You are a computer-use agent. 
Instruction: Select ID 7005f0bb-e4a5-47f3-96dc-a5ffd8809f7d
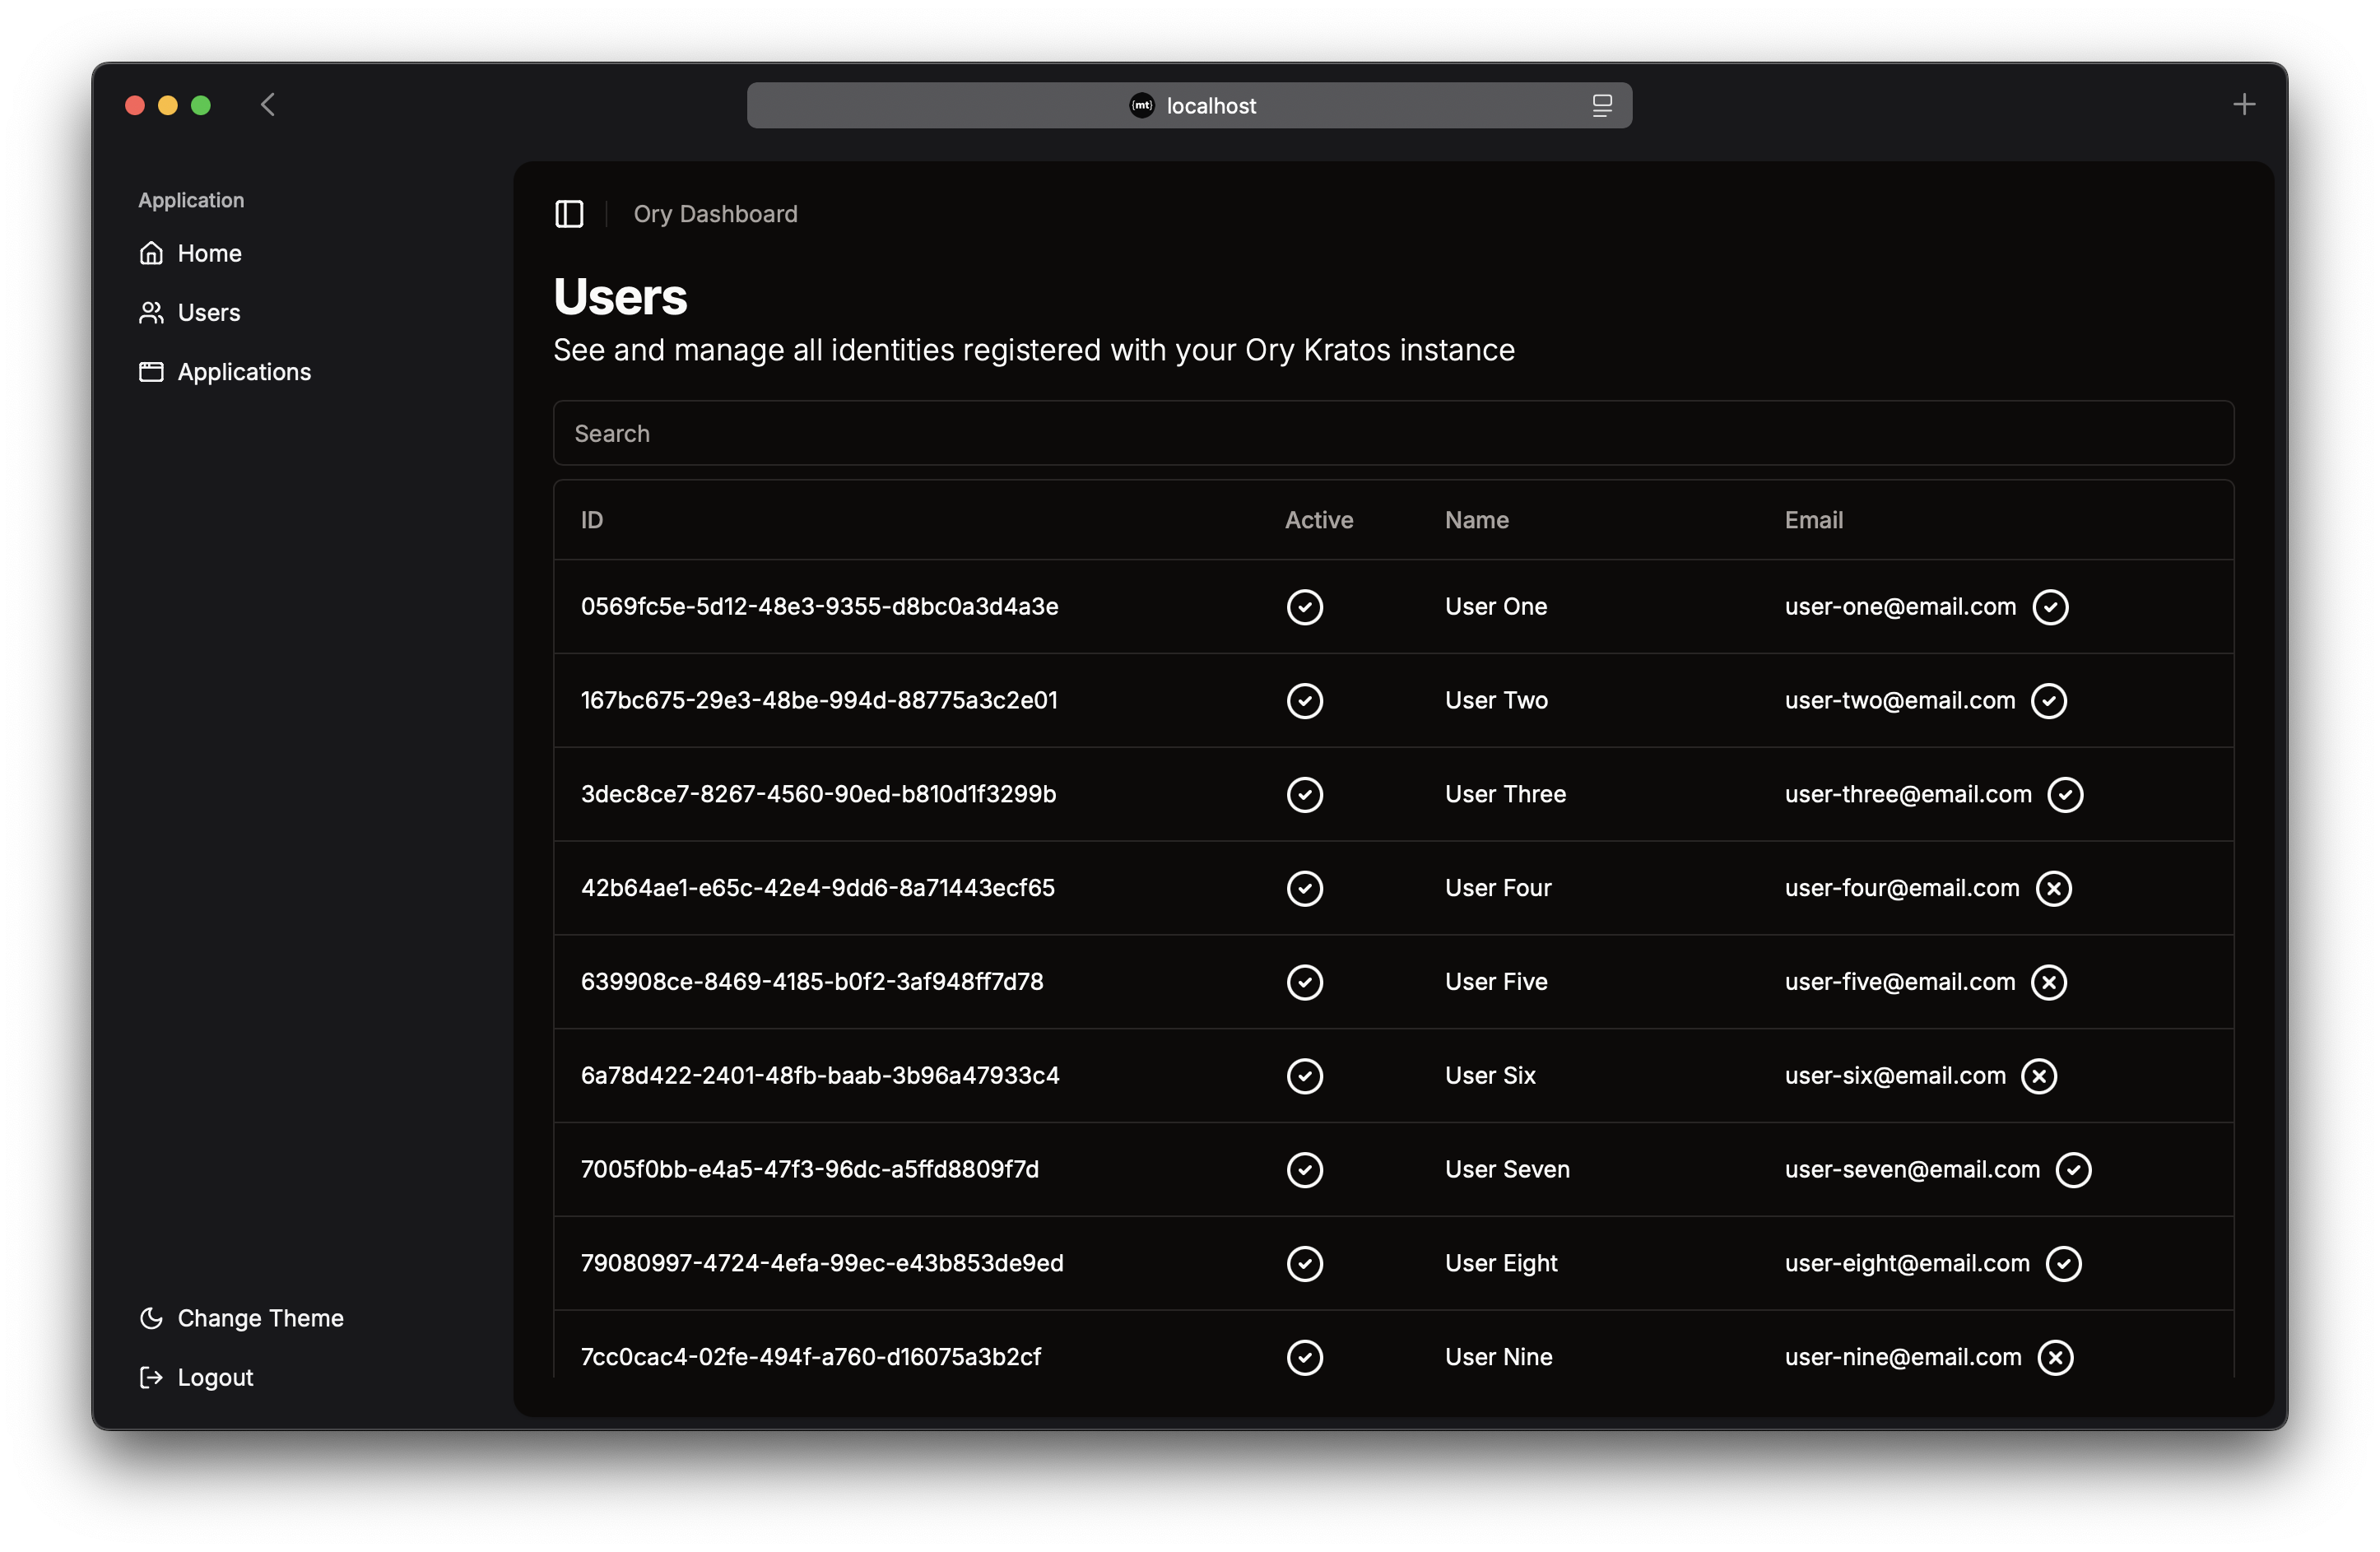810,1170
